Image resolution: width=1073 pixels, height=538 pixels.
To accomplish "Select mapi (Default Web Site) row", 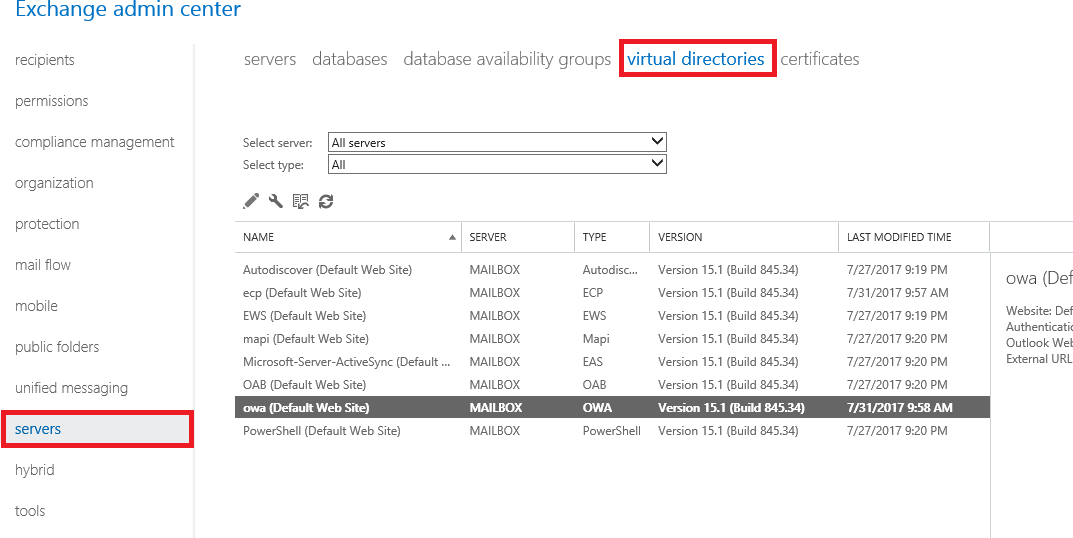I will pyautogui.click(x=612, y=339).
